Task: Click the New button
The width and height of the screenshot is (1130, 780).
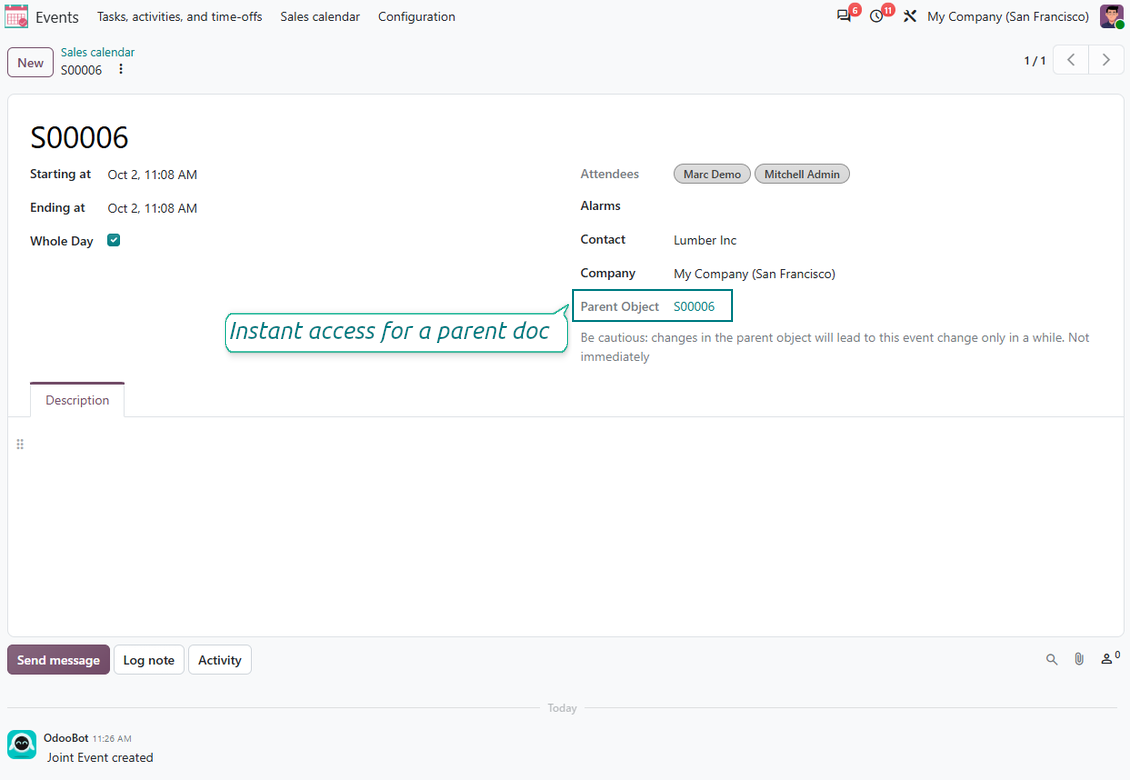Action: click(30, 62)
